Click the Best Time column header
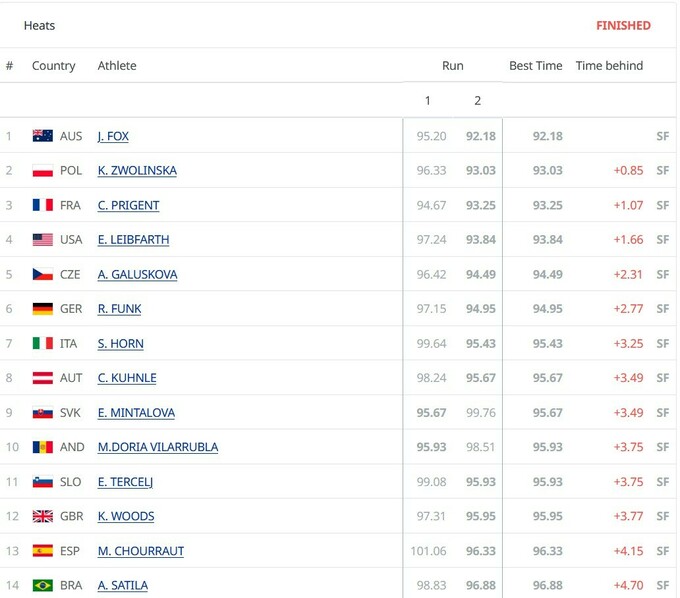The height and width of the screenshot is (598, 680). click(x=536, y=66)
